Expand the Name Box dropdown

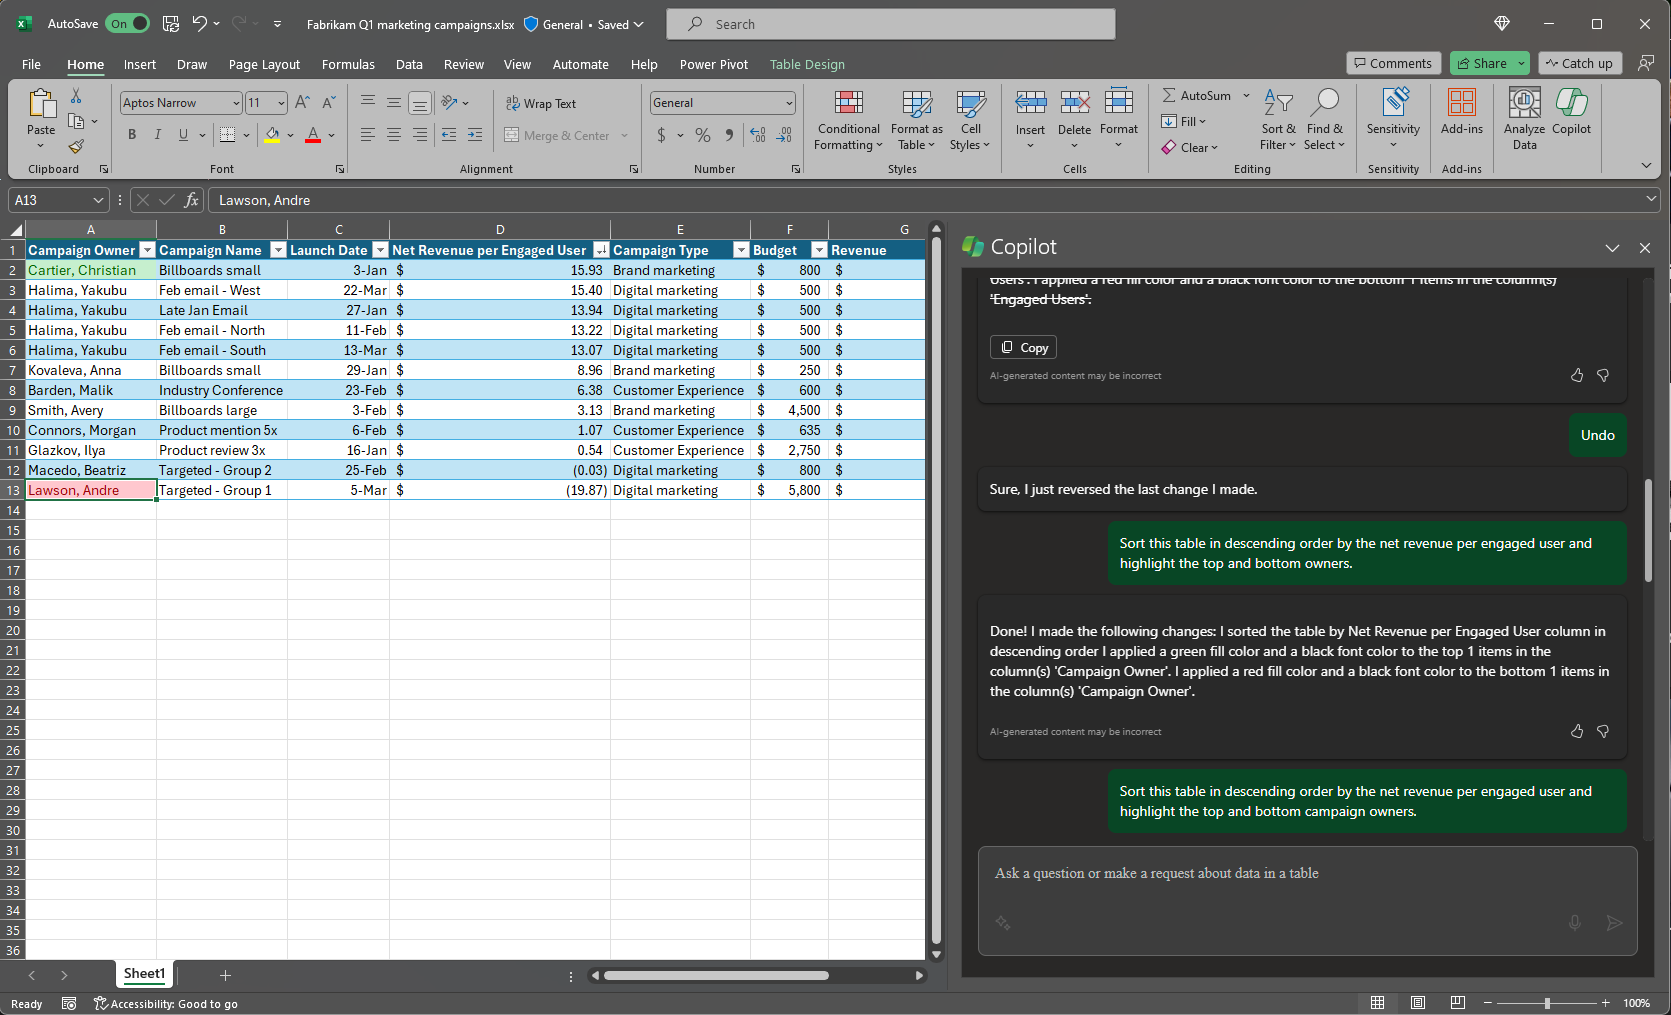tap(97, 200)
